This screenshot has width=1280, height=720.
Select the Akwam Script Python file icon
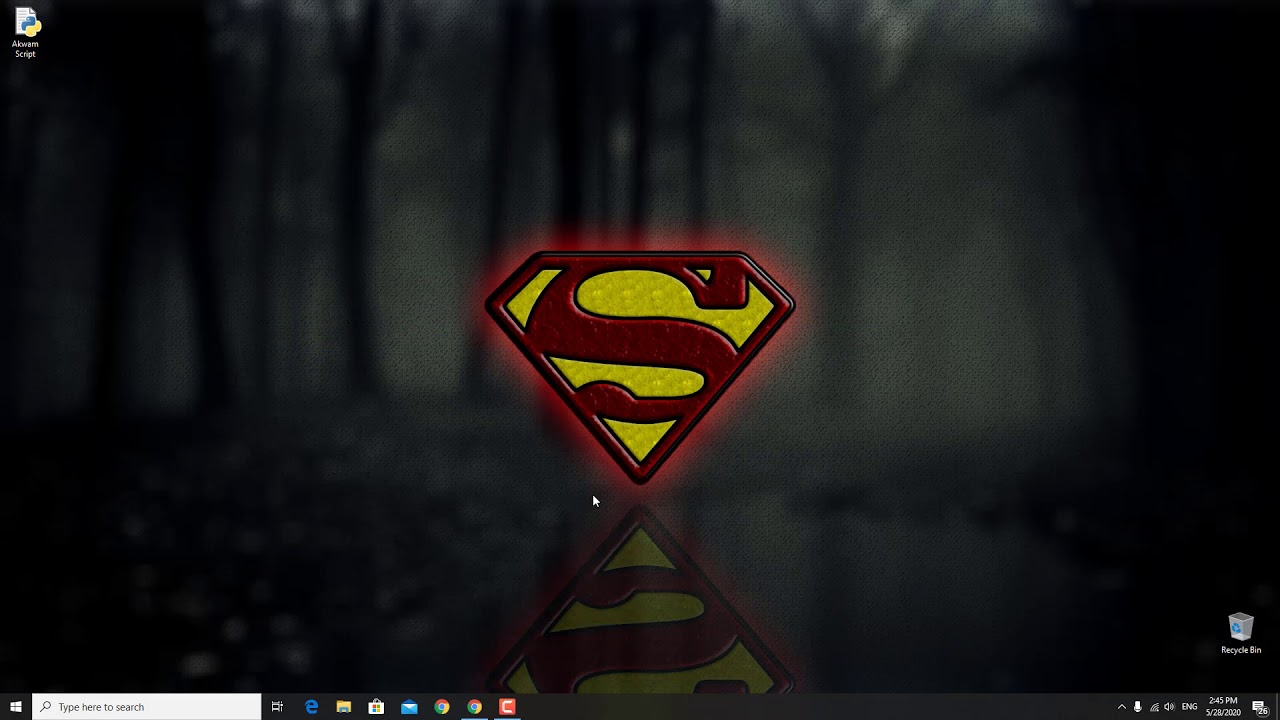click(25, 32)
